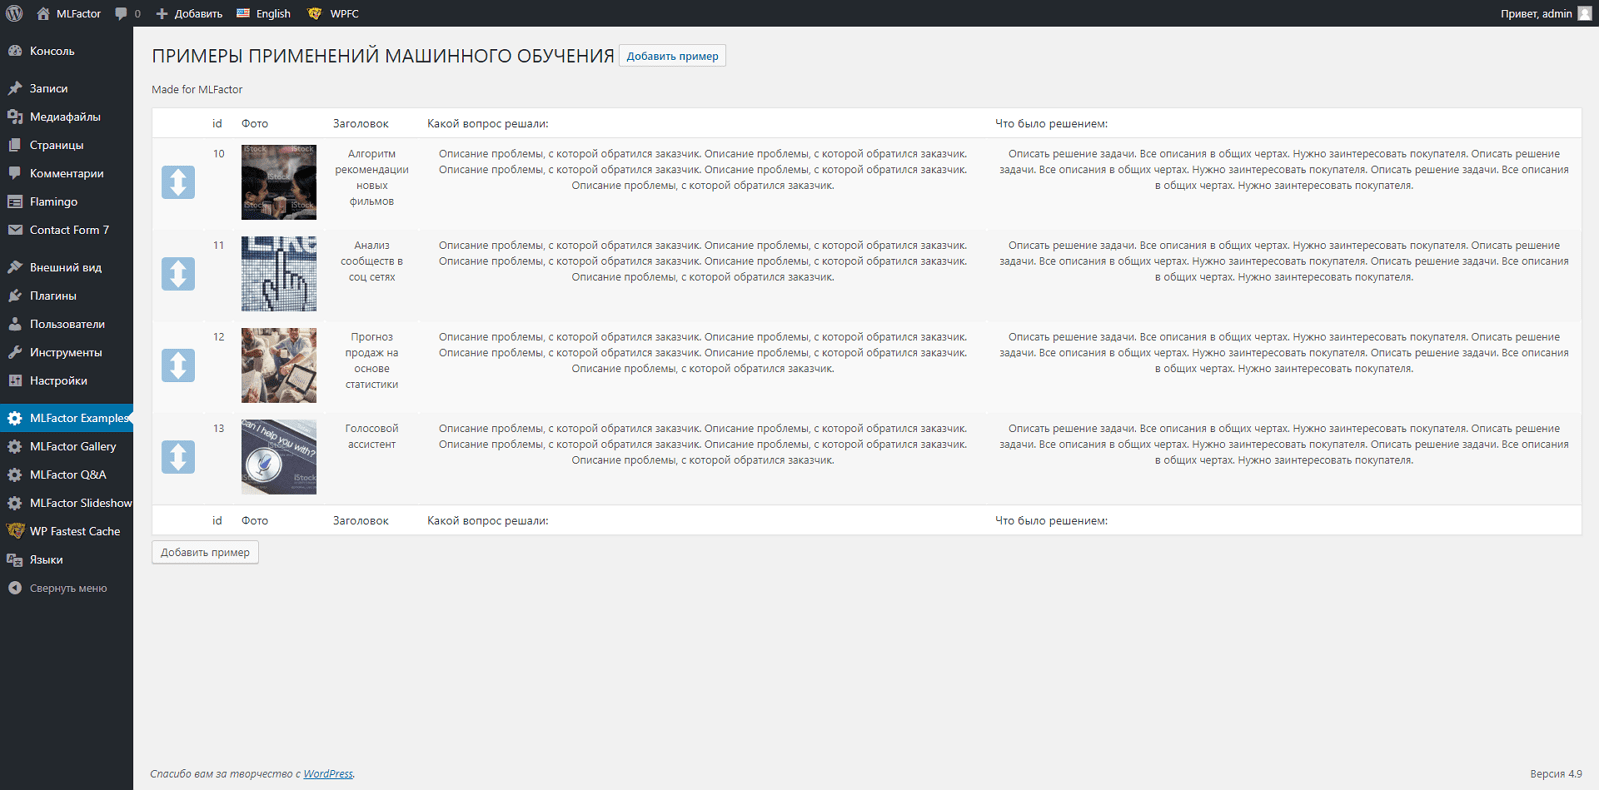Collapse the sidebar with Свернуть меню
This screenshot has height=790, width=1599.
tap(66, 588)
